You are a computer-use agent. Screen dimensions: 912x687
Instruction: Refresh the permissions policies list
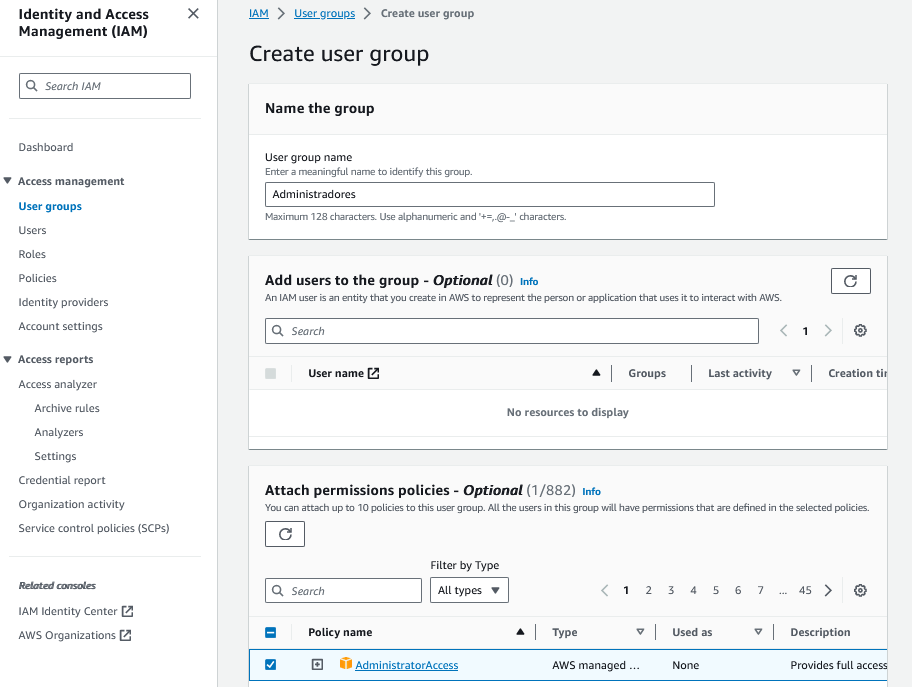click(x=284, y=534)
